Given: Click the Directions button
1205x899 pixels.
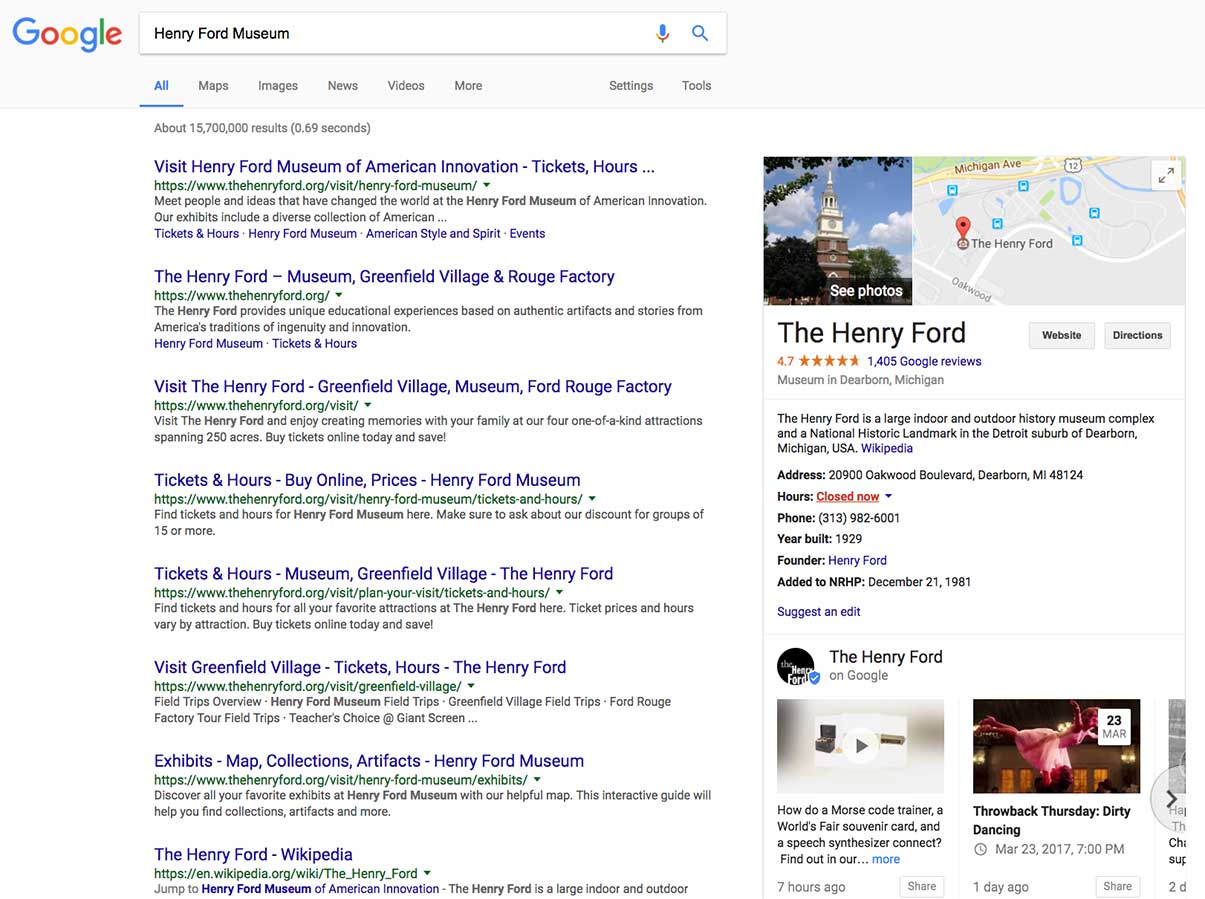Looking at the screenshot, I should tap(1138, 336).
